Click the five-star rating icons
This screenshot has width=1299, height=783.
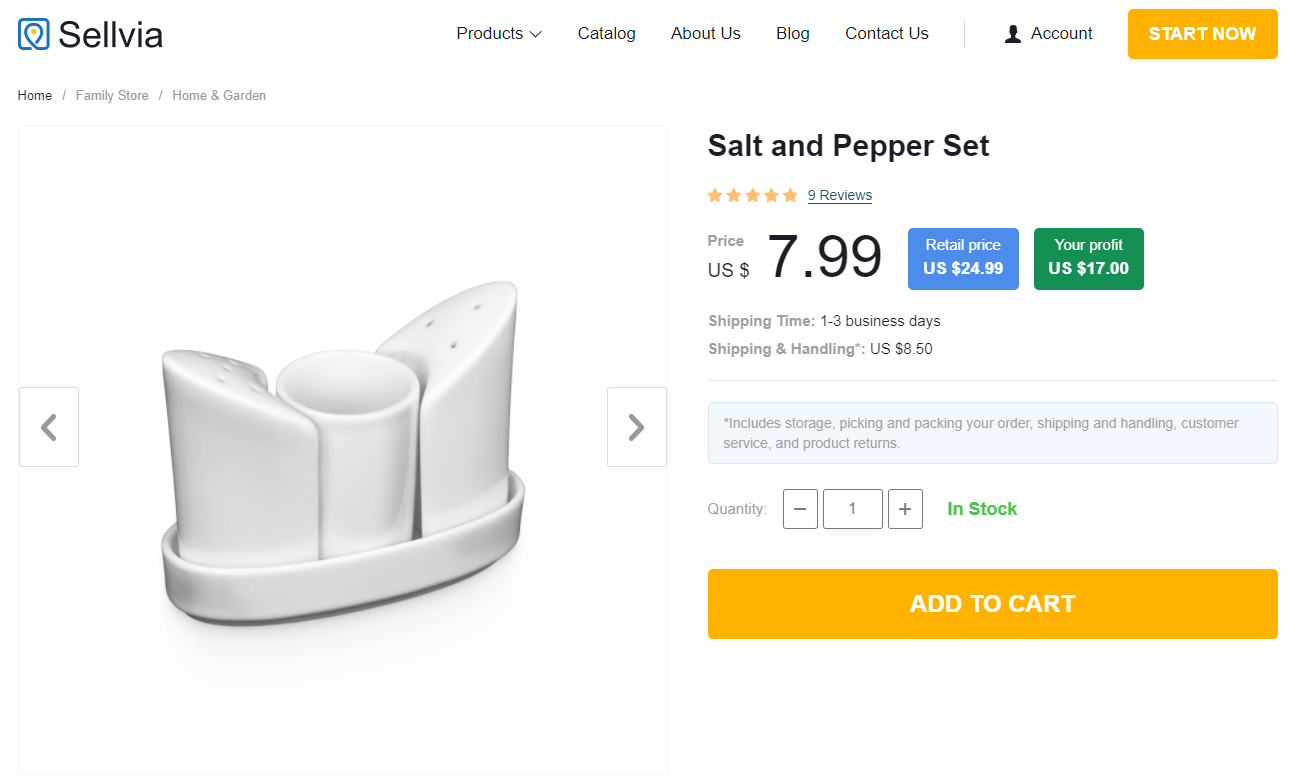click(752, 195)
